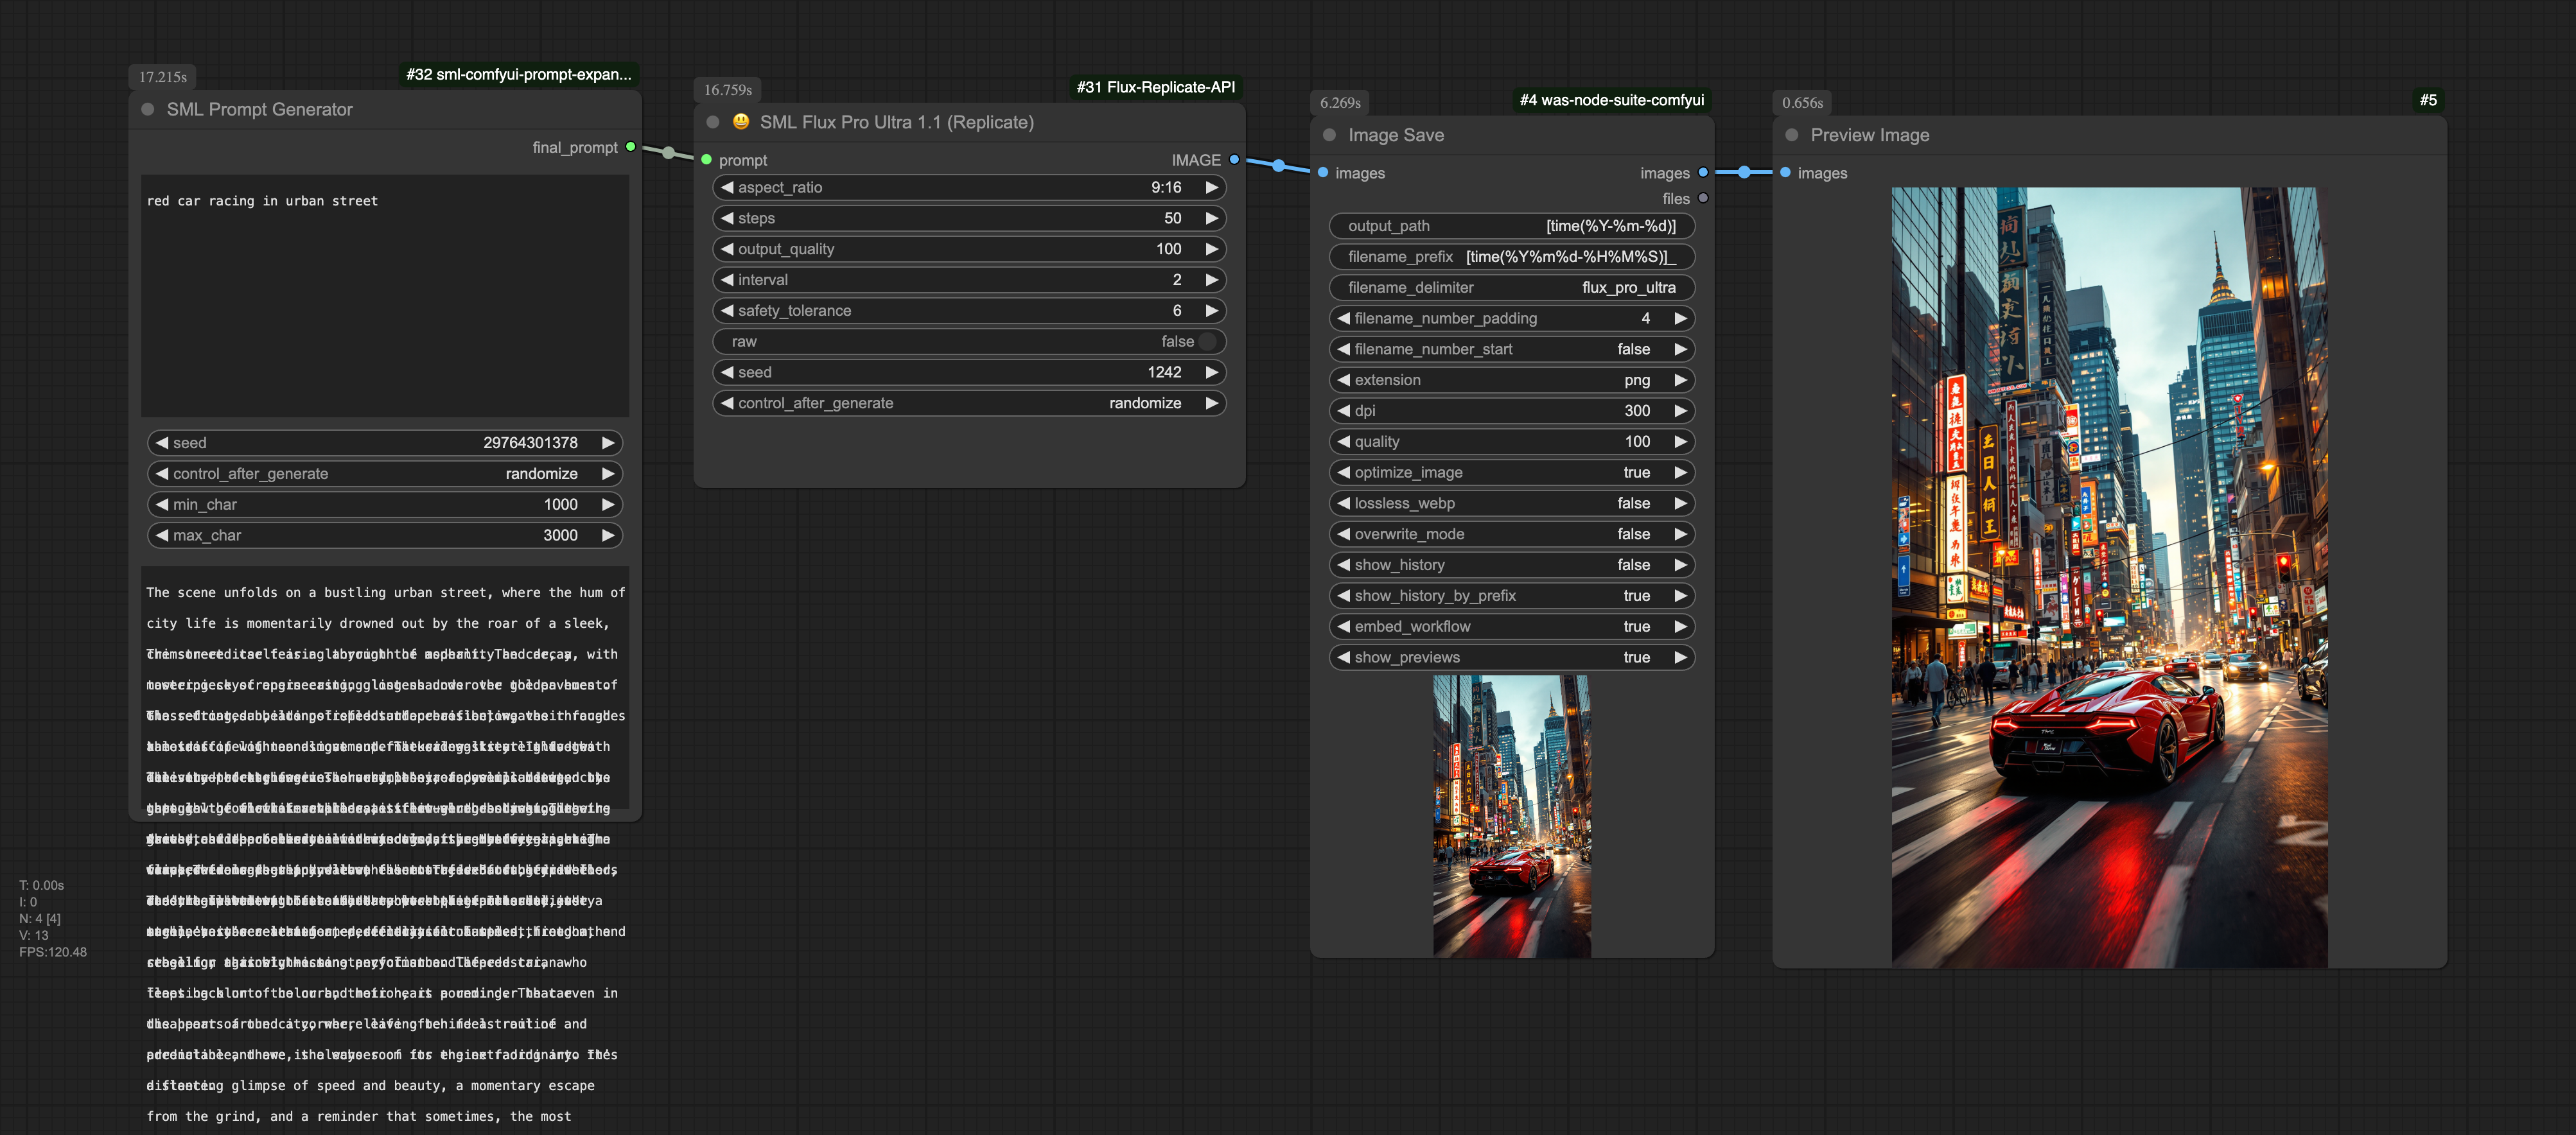Increase filename_number_padding with right arrow
Screen dimensions: 2576x1135
[1680, 318]
